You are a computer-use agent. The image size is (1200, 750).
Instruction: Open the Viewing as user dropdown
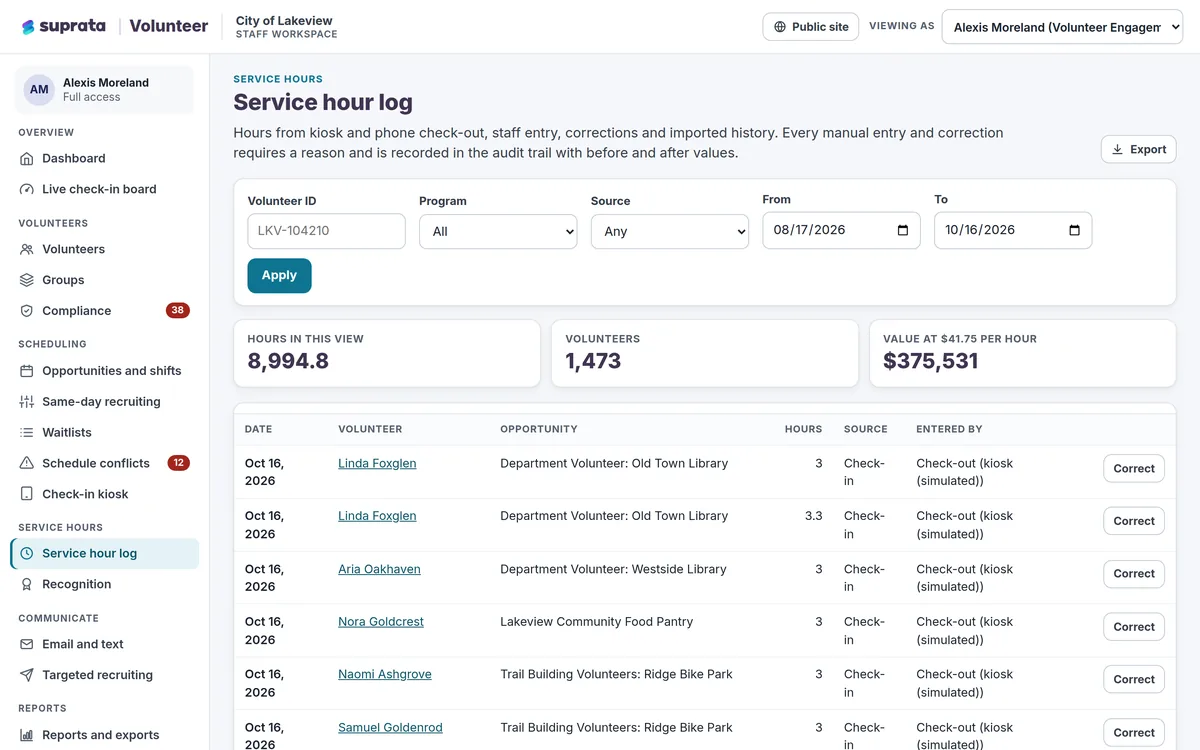click(1063, 27)
